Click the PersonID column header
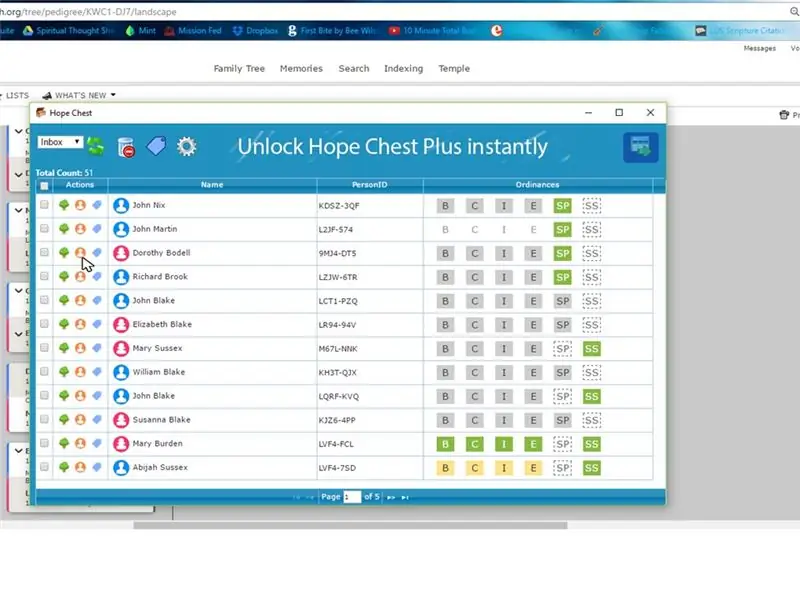 (369, 185)
